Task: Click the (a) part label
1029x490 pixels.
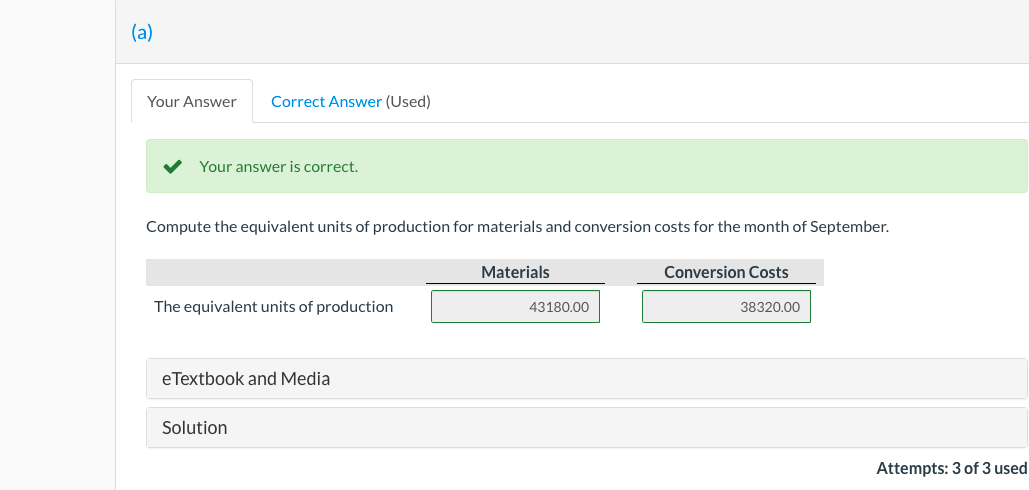Action: pos(141,32)
